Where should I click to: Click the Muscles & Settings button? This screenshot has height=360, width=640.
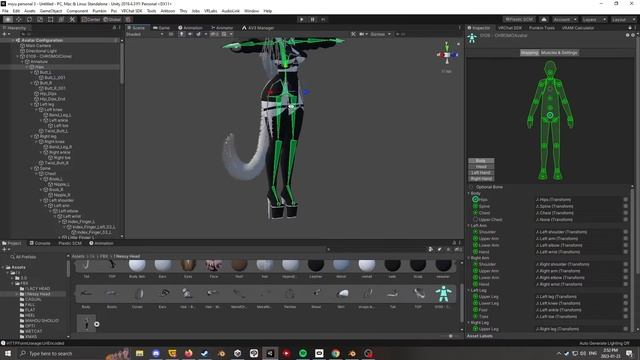pyautogui.click(x=559, y=53)
